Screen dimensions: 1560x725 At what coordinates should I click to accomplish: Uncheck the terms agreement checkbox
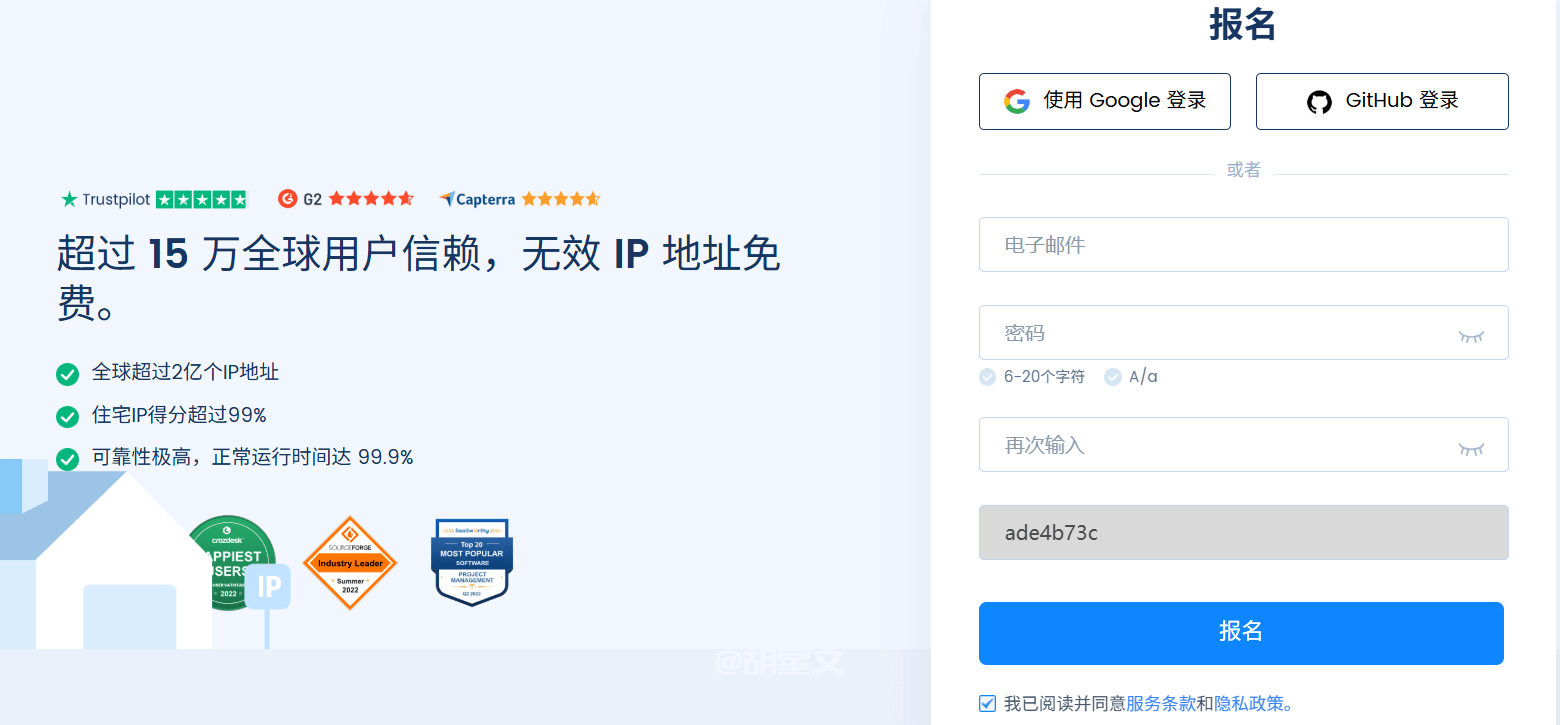click(988, 703)
